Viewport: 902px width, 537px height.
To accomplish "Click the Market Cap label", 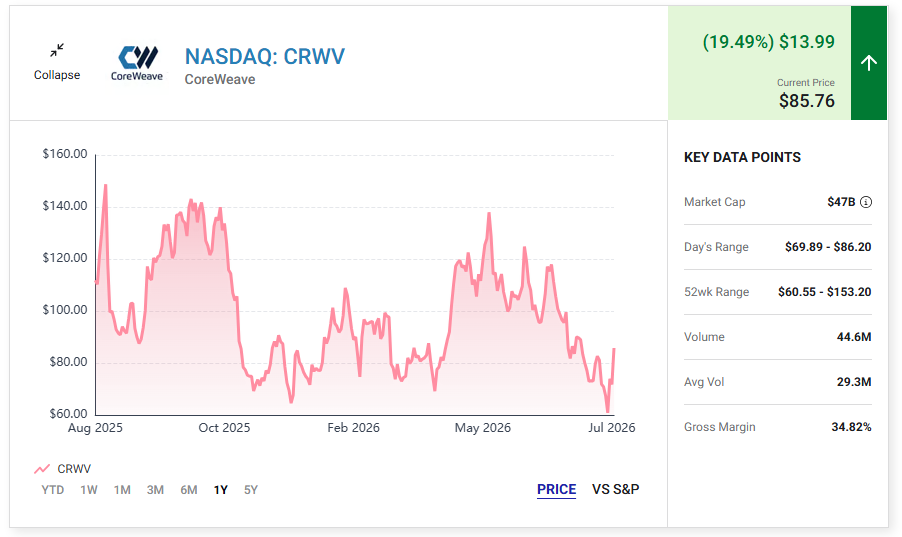I will [x=714, y=202].
